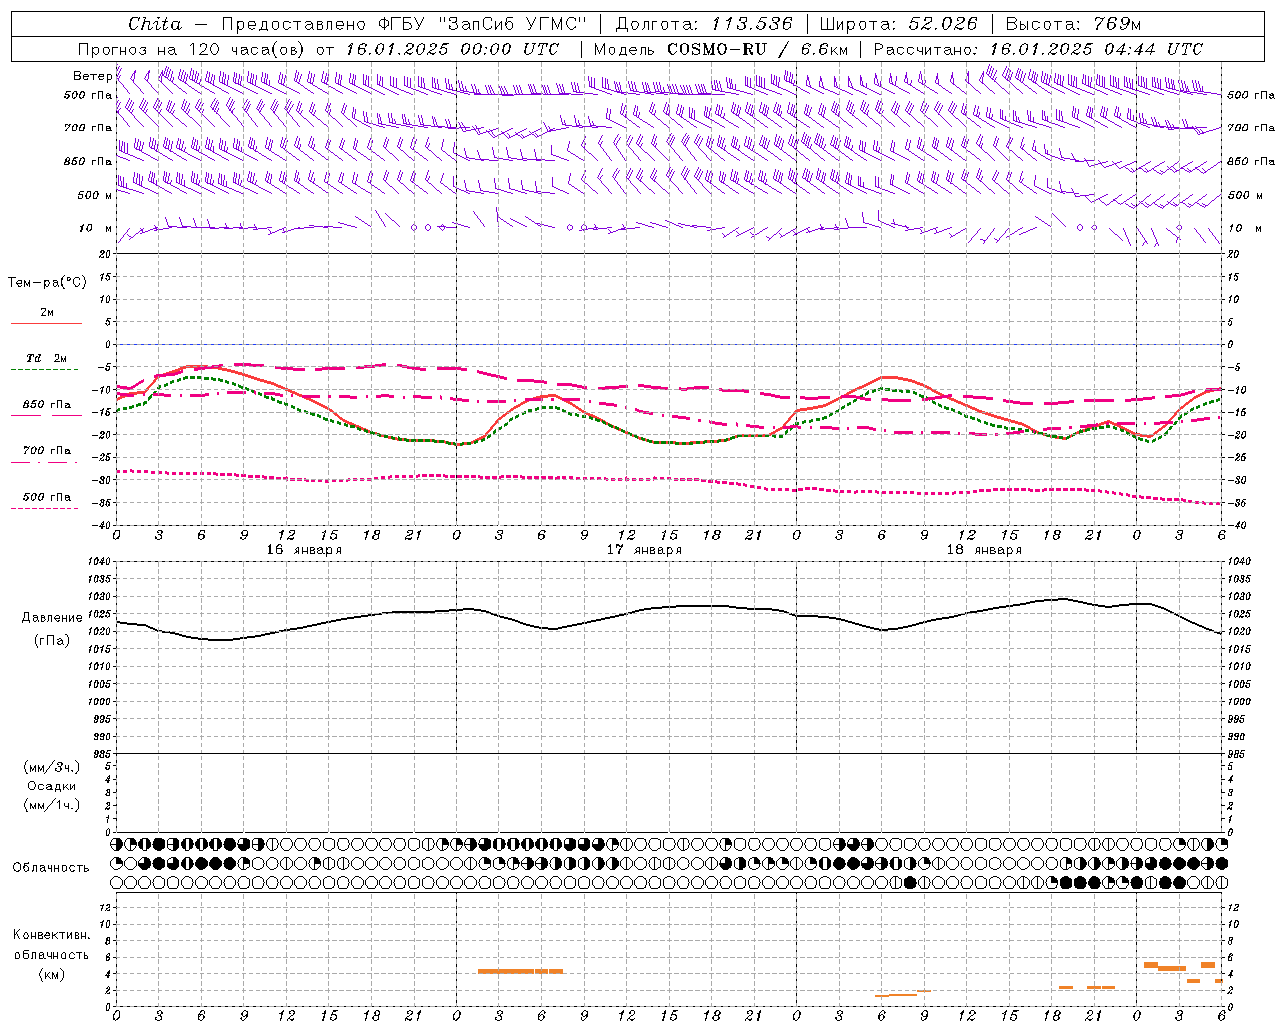Click the "(мм/1ч.)" precipitation unit label
The image size is (1280, 1024).
52,805
